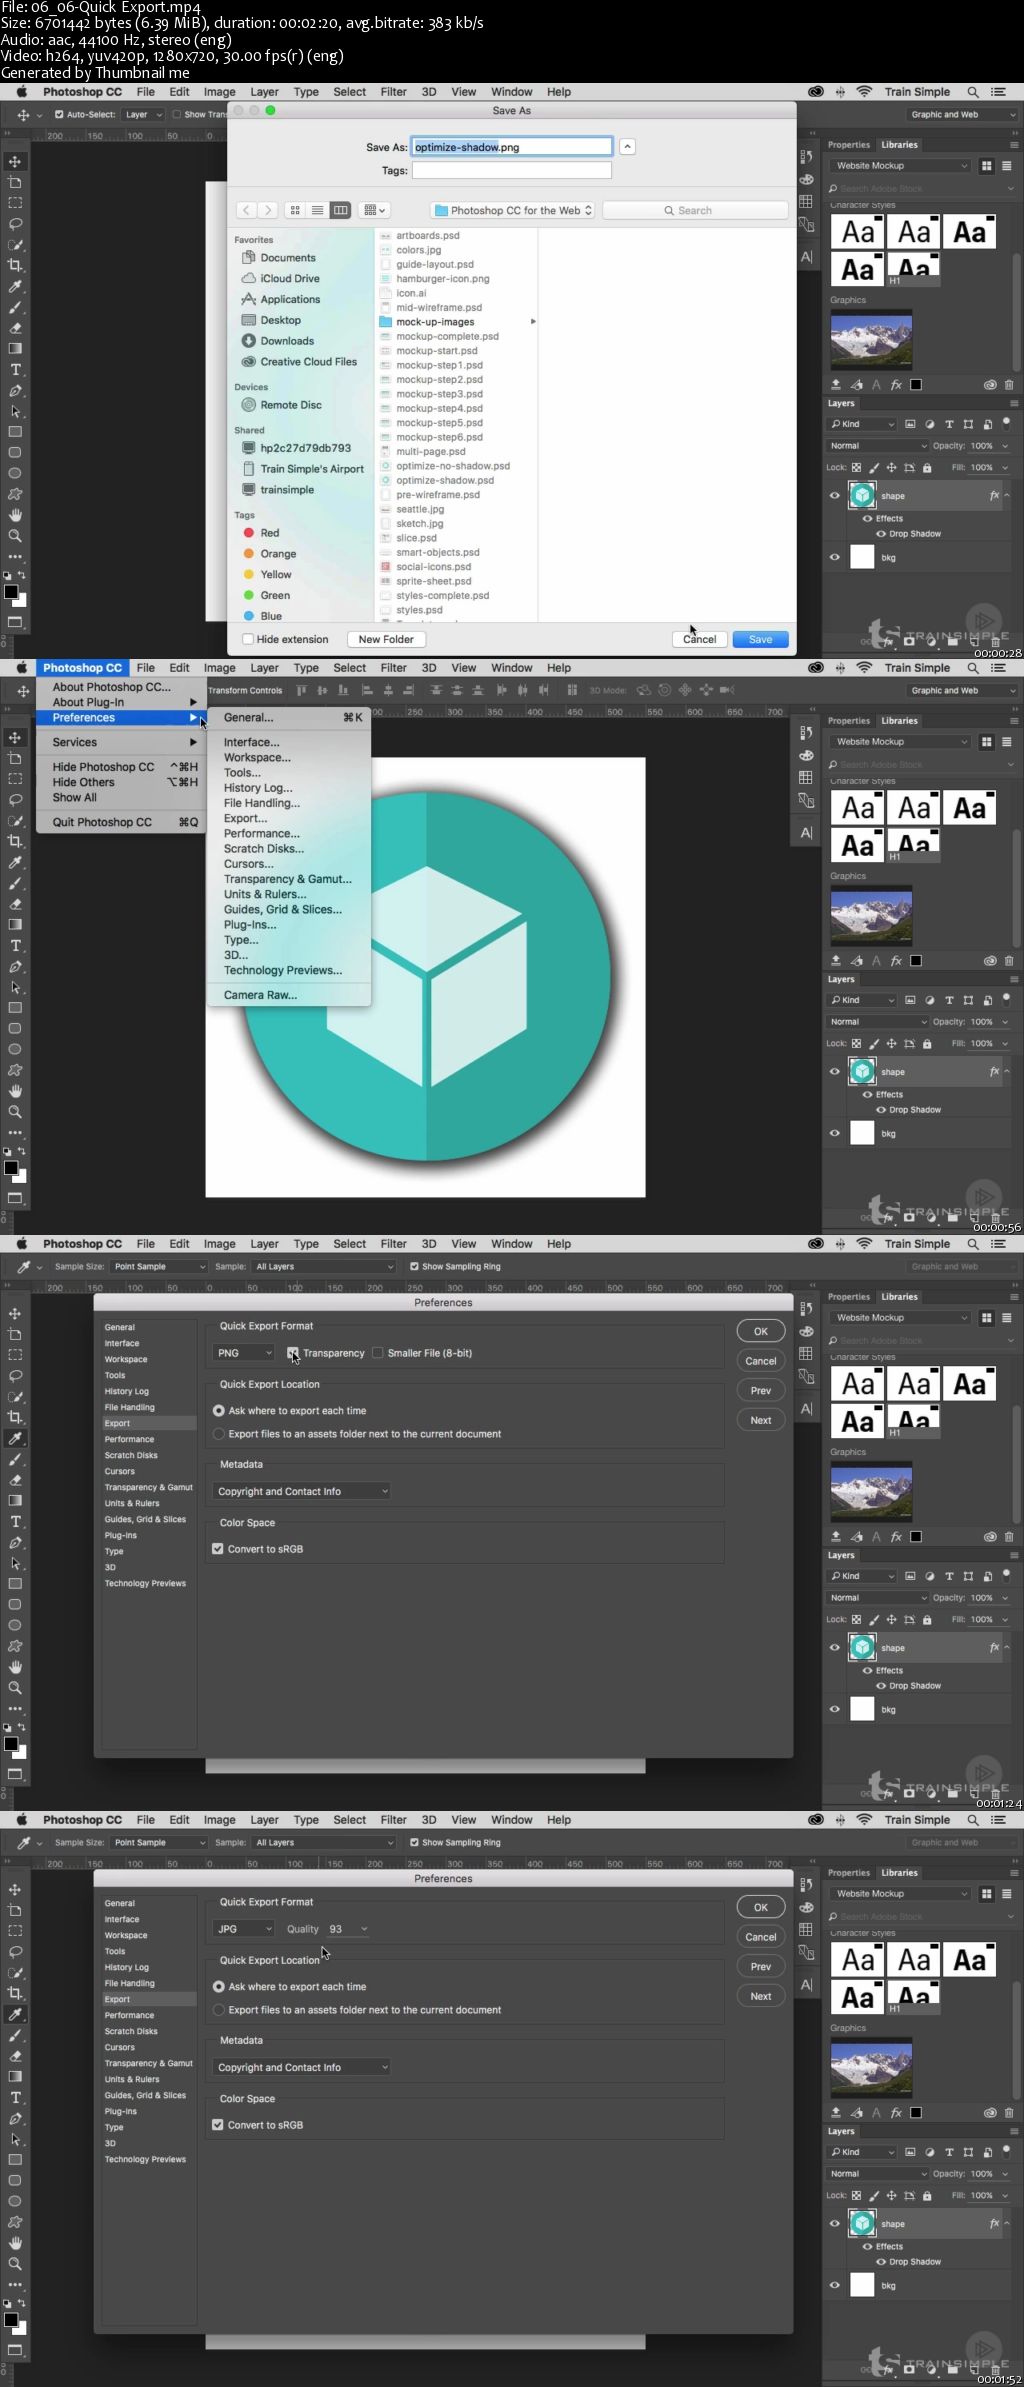Toggle Convert to sRGB in 00:01:24 frame
Viewport: 1024px width, 2387px height.
pos(217,1549)
